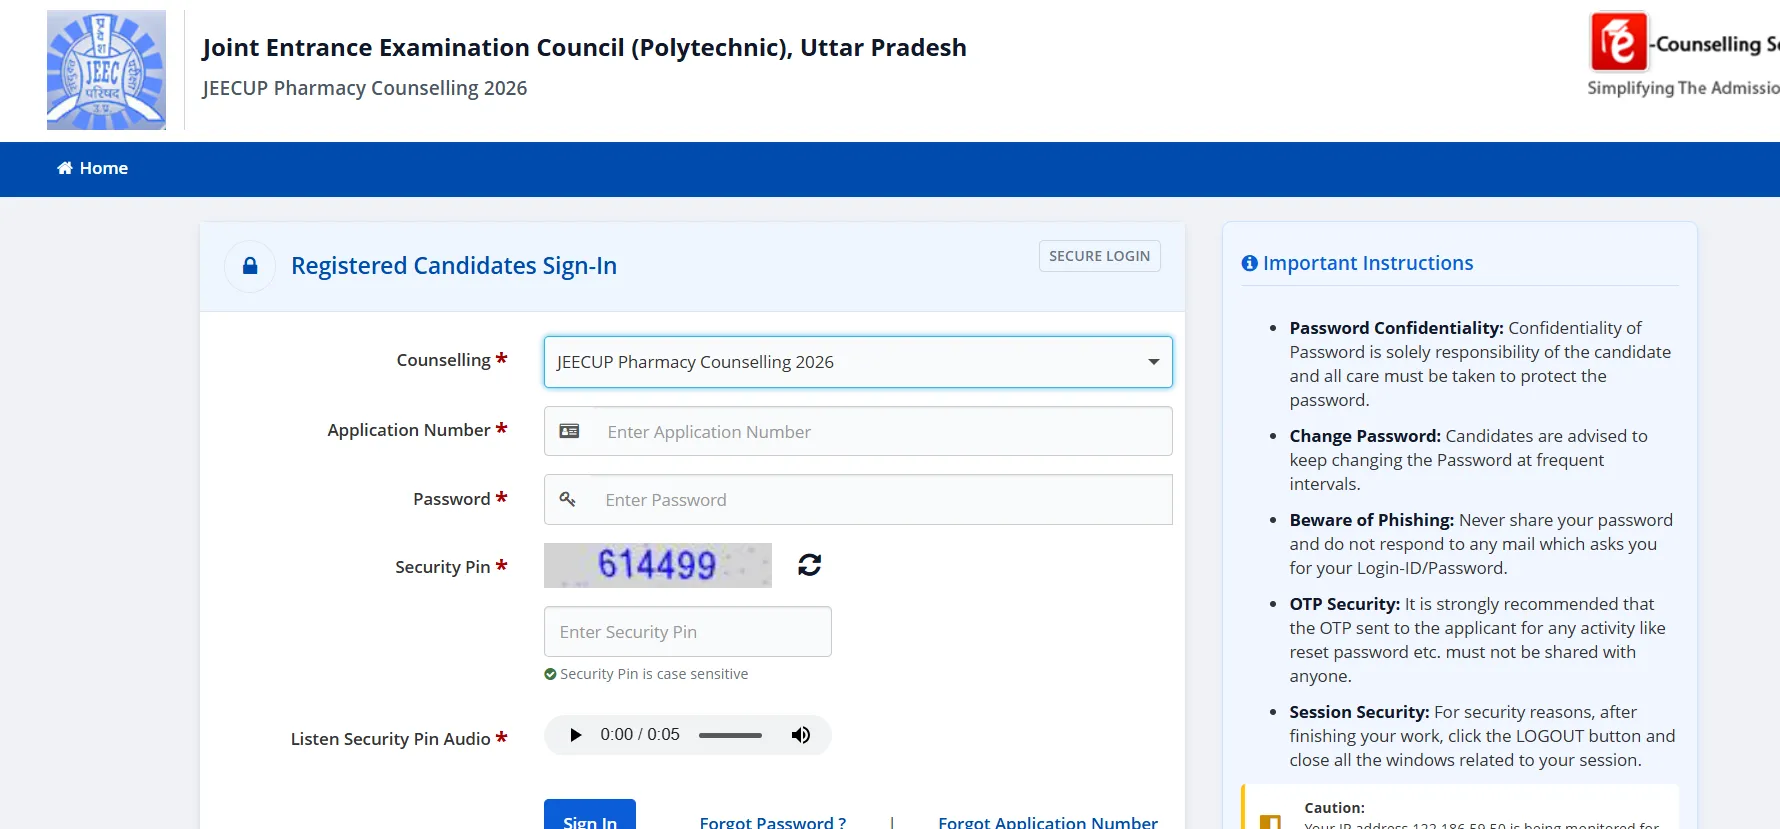Click the Important Instructions heading
The height and width of the screenshot is (829, 1780).
[1368, 263]
